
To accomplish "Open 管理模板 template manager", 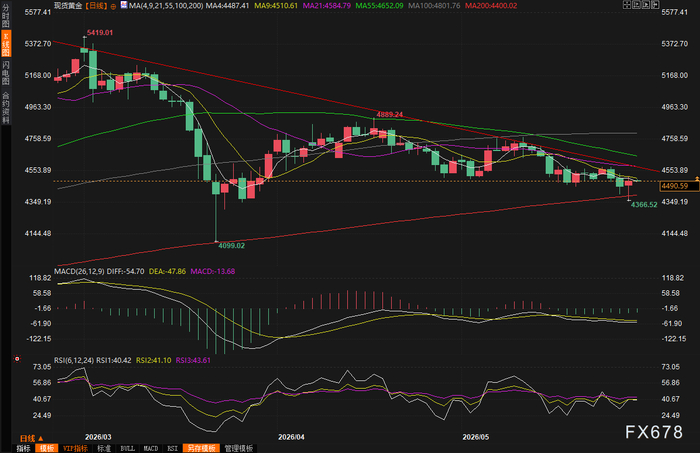I will [x=239, y=448].
